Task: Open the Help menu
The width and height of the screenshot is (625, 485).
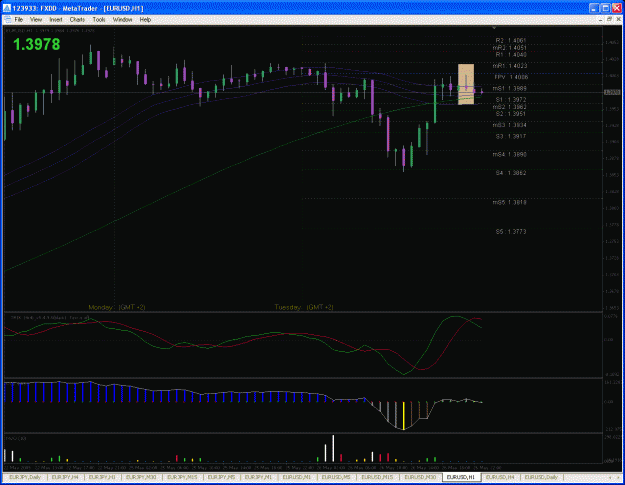Action: pos(145,20)
